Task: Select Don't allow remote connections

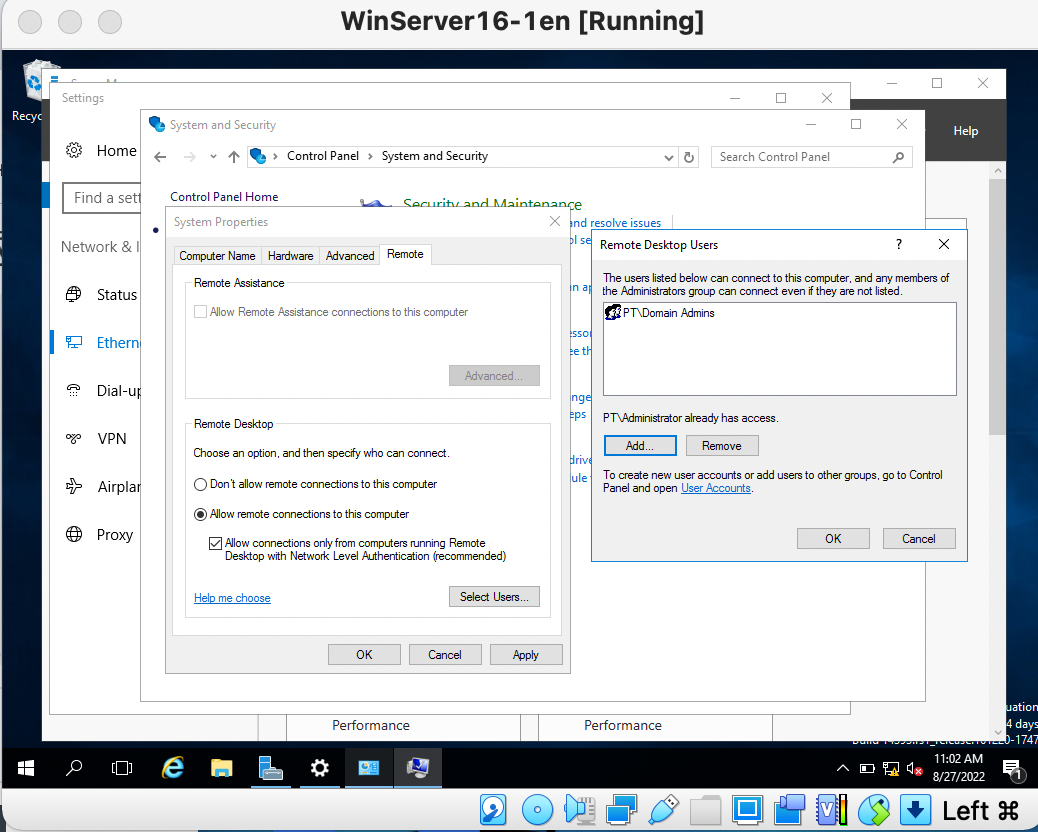Action: 200,485
